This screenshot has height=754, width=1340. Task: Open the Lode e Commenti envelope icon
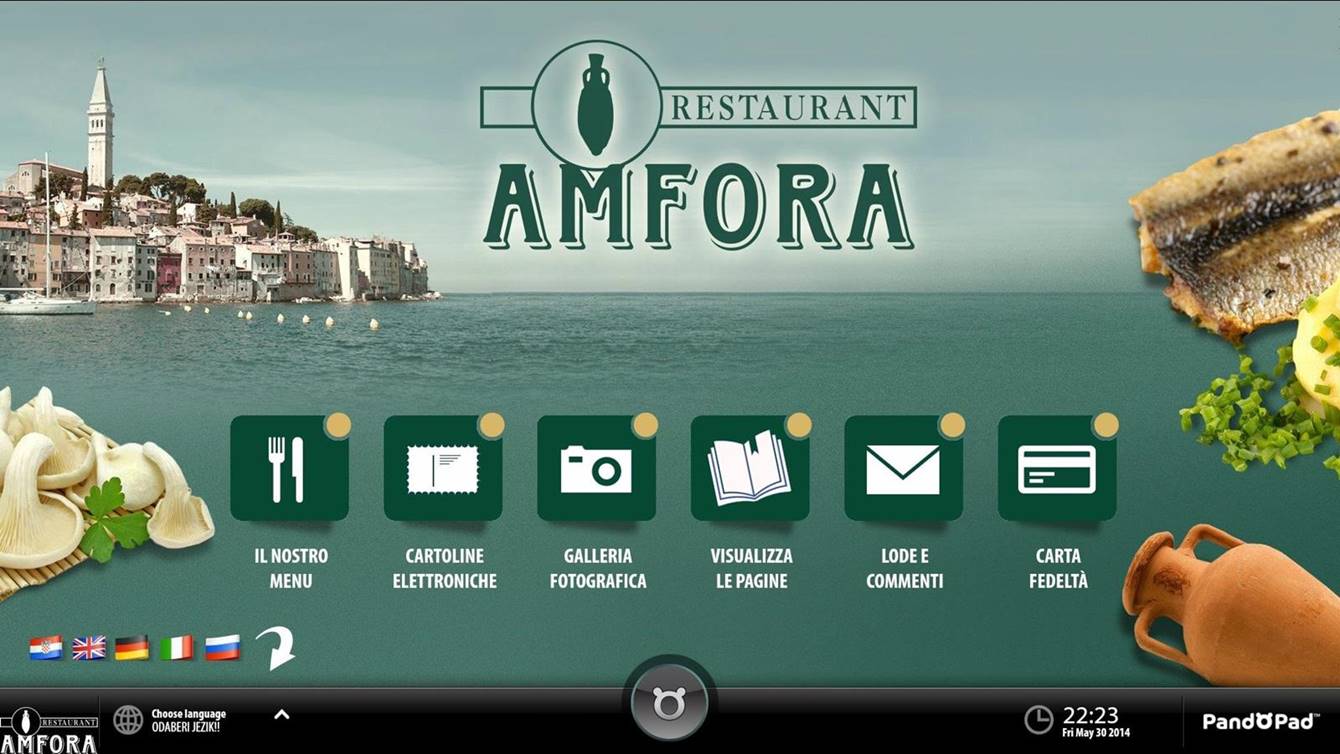[904, 468]
